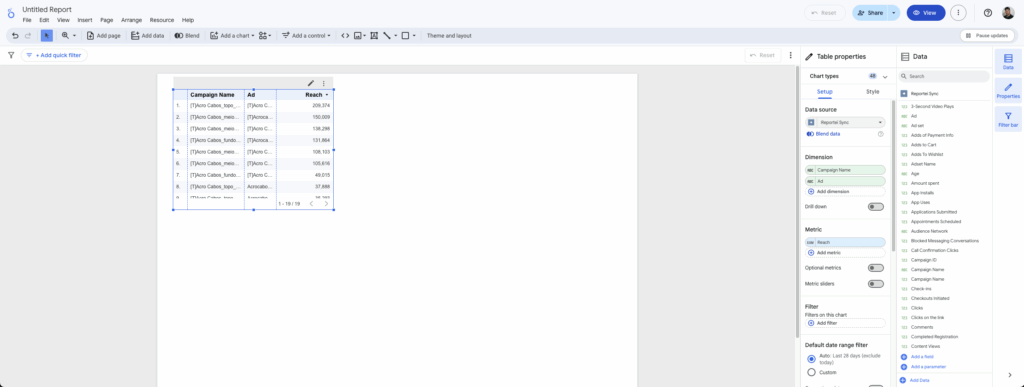Click the filter funnel icon in filter bar
This screenshot has height=387, width=1024.
[x=11, y=55]
